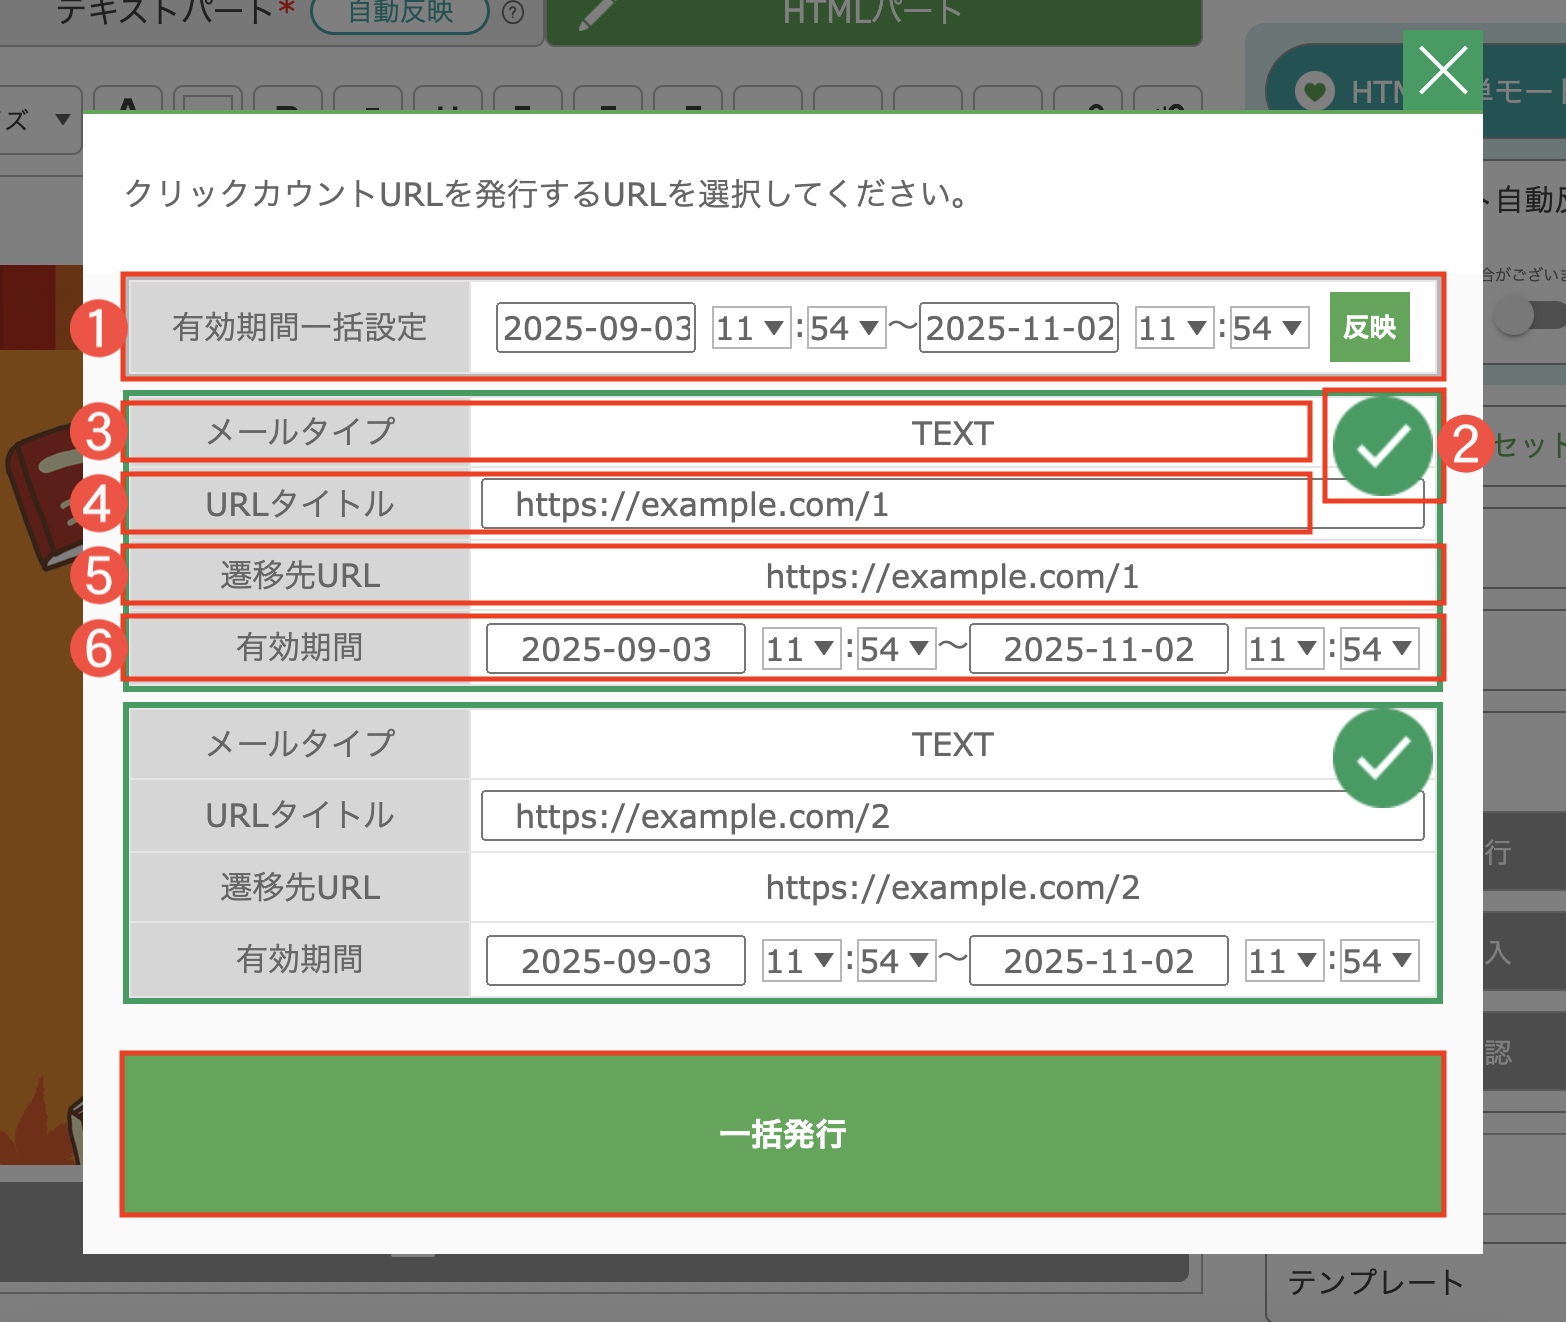Click the 一括発行 bulk issue button
The width and height of the screenshot is (1566, 1322).
click(x=782, y=1134)
